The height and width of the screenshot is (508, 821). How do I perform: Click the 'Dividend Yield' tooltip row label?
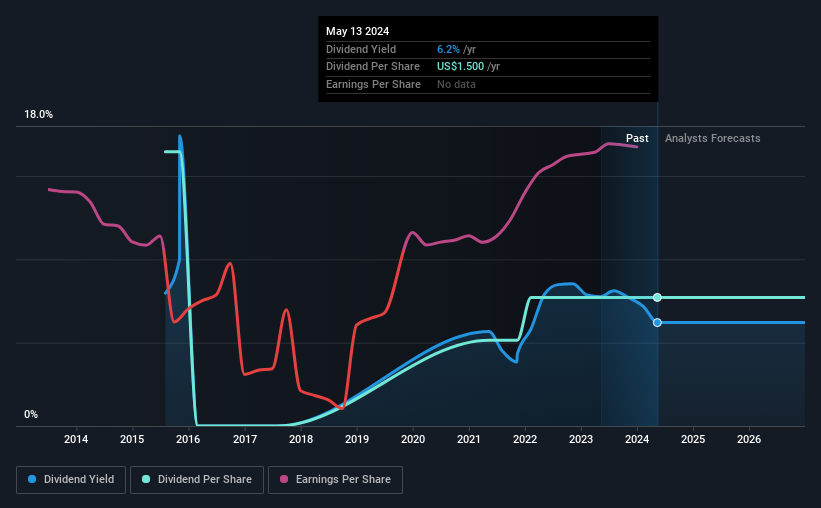pos(361,49)
